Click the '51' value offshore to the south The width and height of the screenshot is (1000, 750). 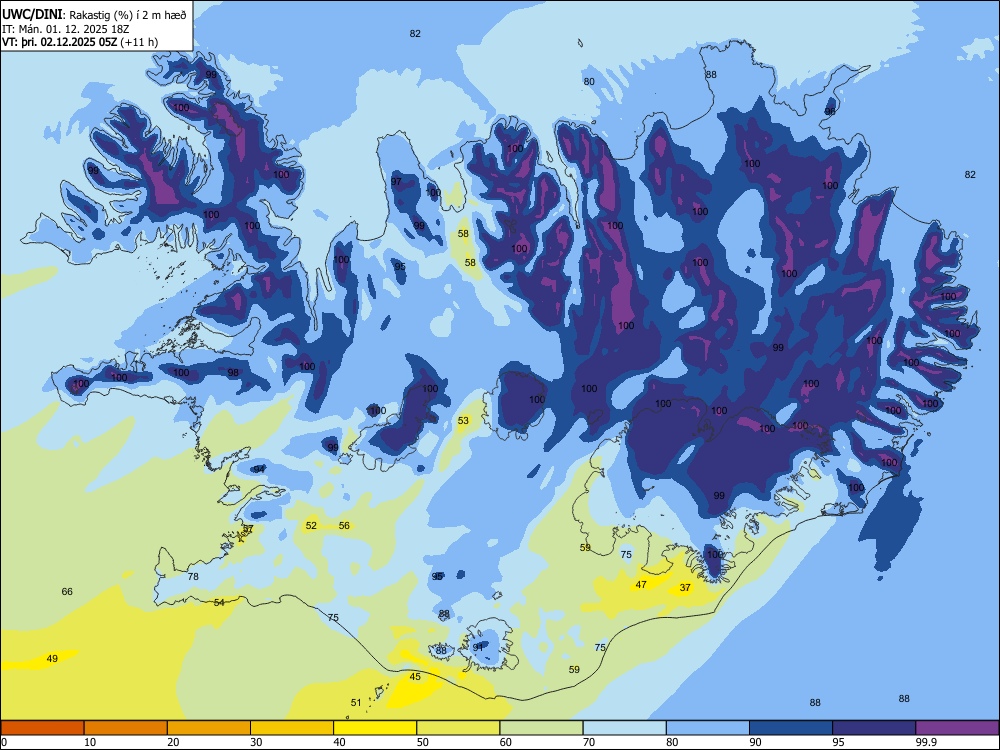[356, 702]
